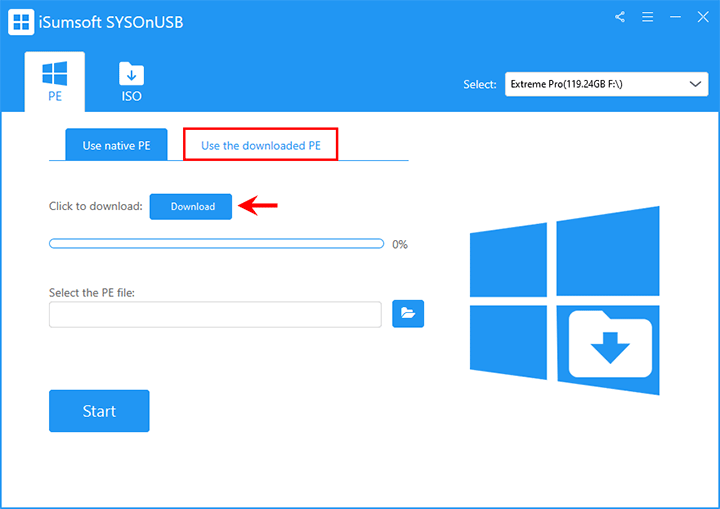Click the iSumsoft SYSOnUSB logo icon
The height and width of the screenshot is (509, 720).
coord(21,22)
